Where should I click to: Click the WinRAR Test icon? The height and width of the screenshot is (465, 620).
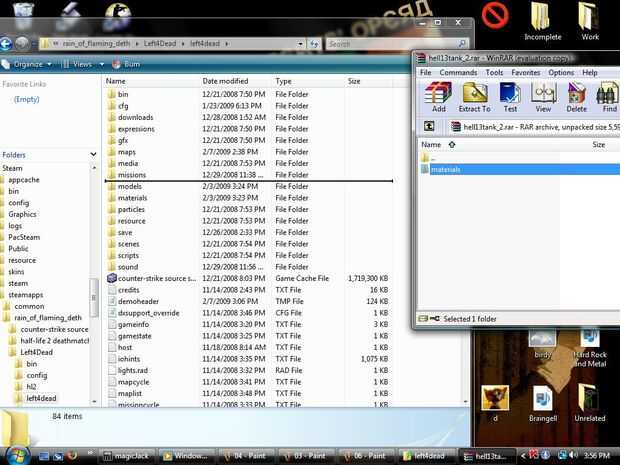click(x=510, y=97)
